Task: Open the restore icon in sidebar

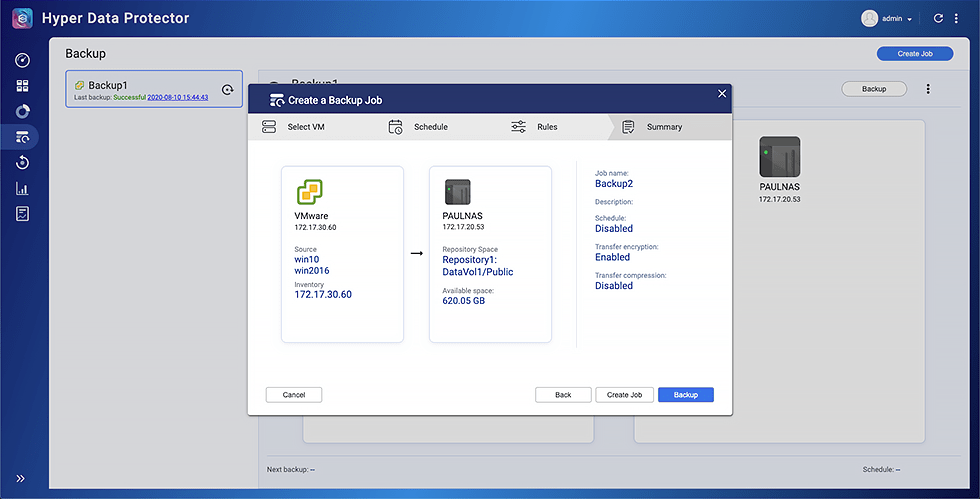Action: coord(22,163)
